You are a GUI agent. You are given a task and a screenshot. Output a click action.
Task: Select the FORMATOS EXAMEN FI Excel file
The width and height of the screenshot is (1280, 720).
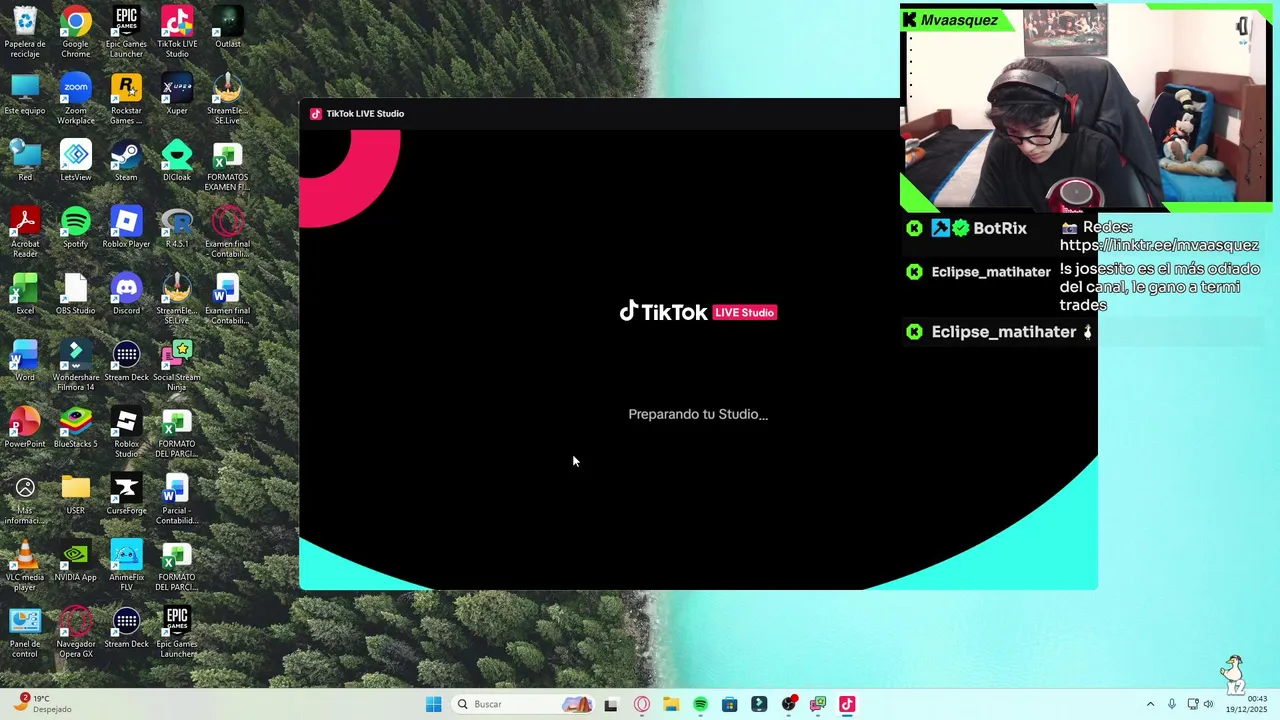pos(227,166)
